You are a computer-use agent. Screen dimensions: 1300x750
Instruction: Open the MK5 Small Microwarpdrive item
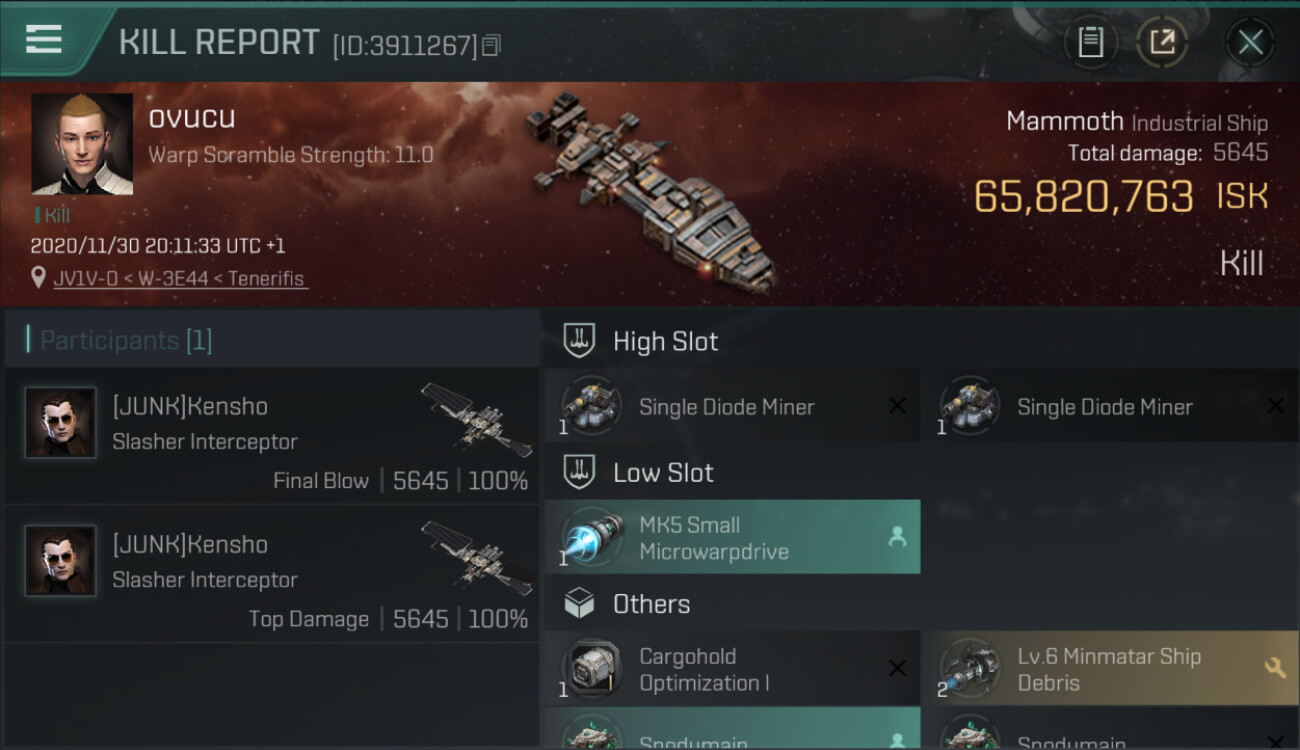click(732, 538)
